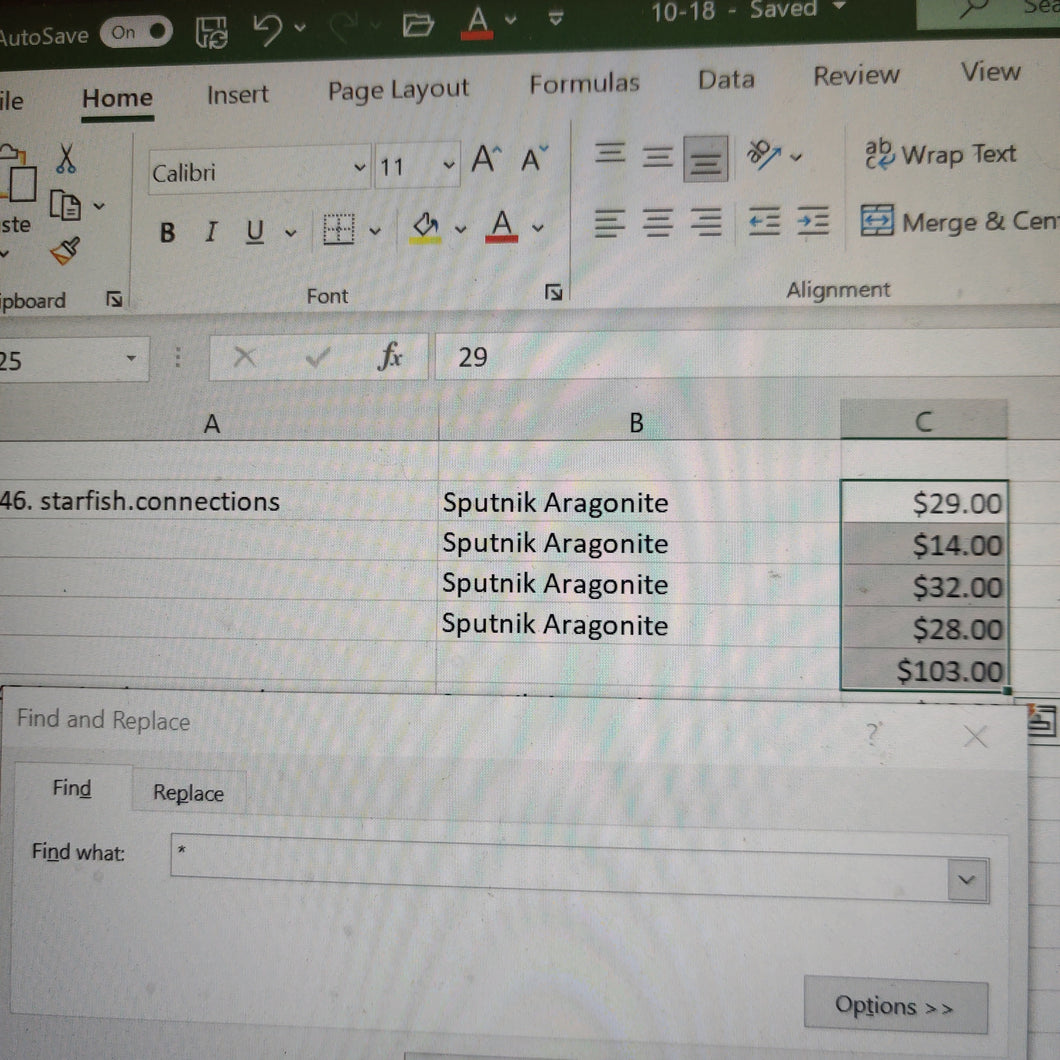The width and height of the screenshot is (1060, 1060).
Task: Click Enter checkmark in formula bar
Action: pos(317,356)
